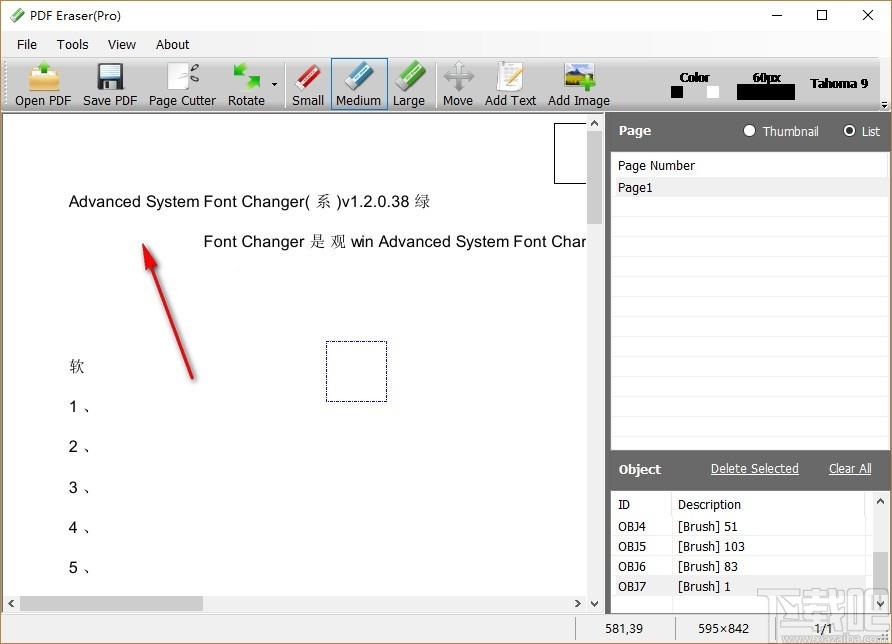Open the File menu

click(27, 44)
